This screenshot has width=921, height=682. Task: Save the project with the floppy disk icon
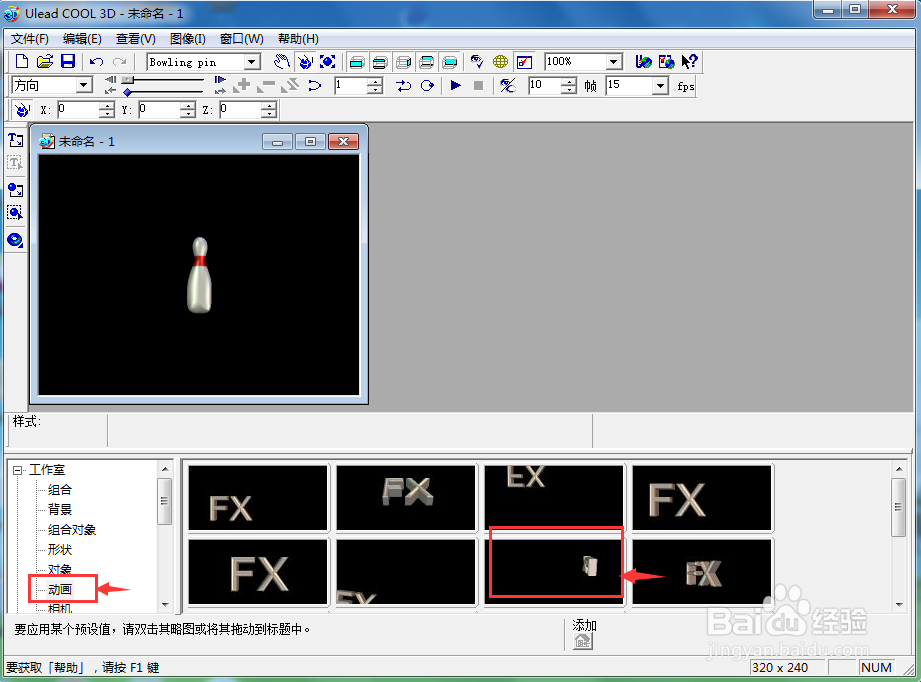click(x=68, y=61)
